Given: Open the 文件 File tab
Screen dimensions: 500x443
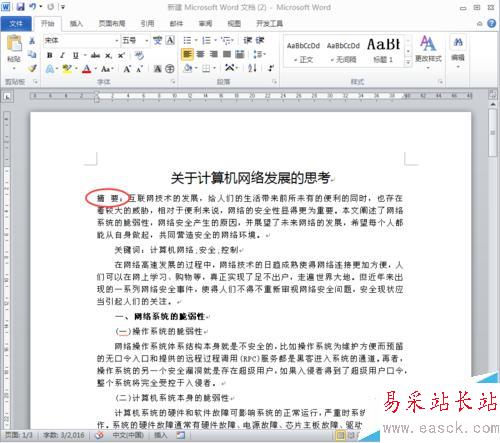Looking at the screenshot, I should (x=16, y=23).
